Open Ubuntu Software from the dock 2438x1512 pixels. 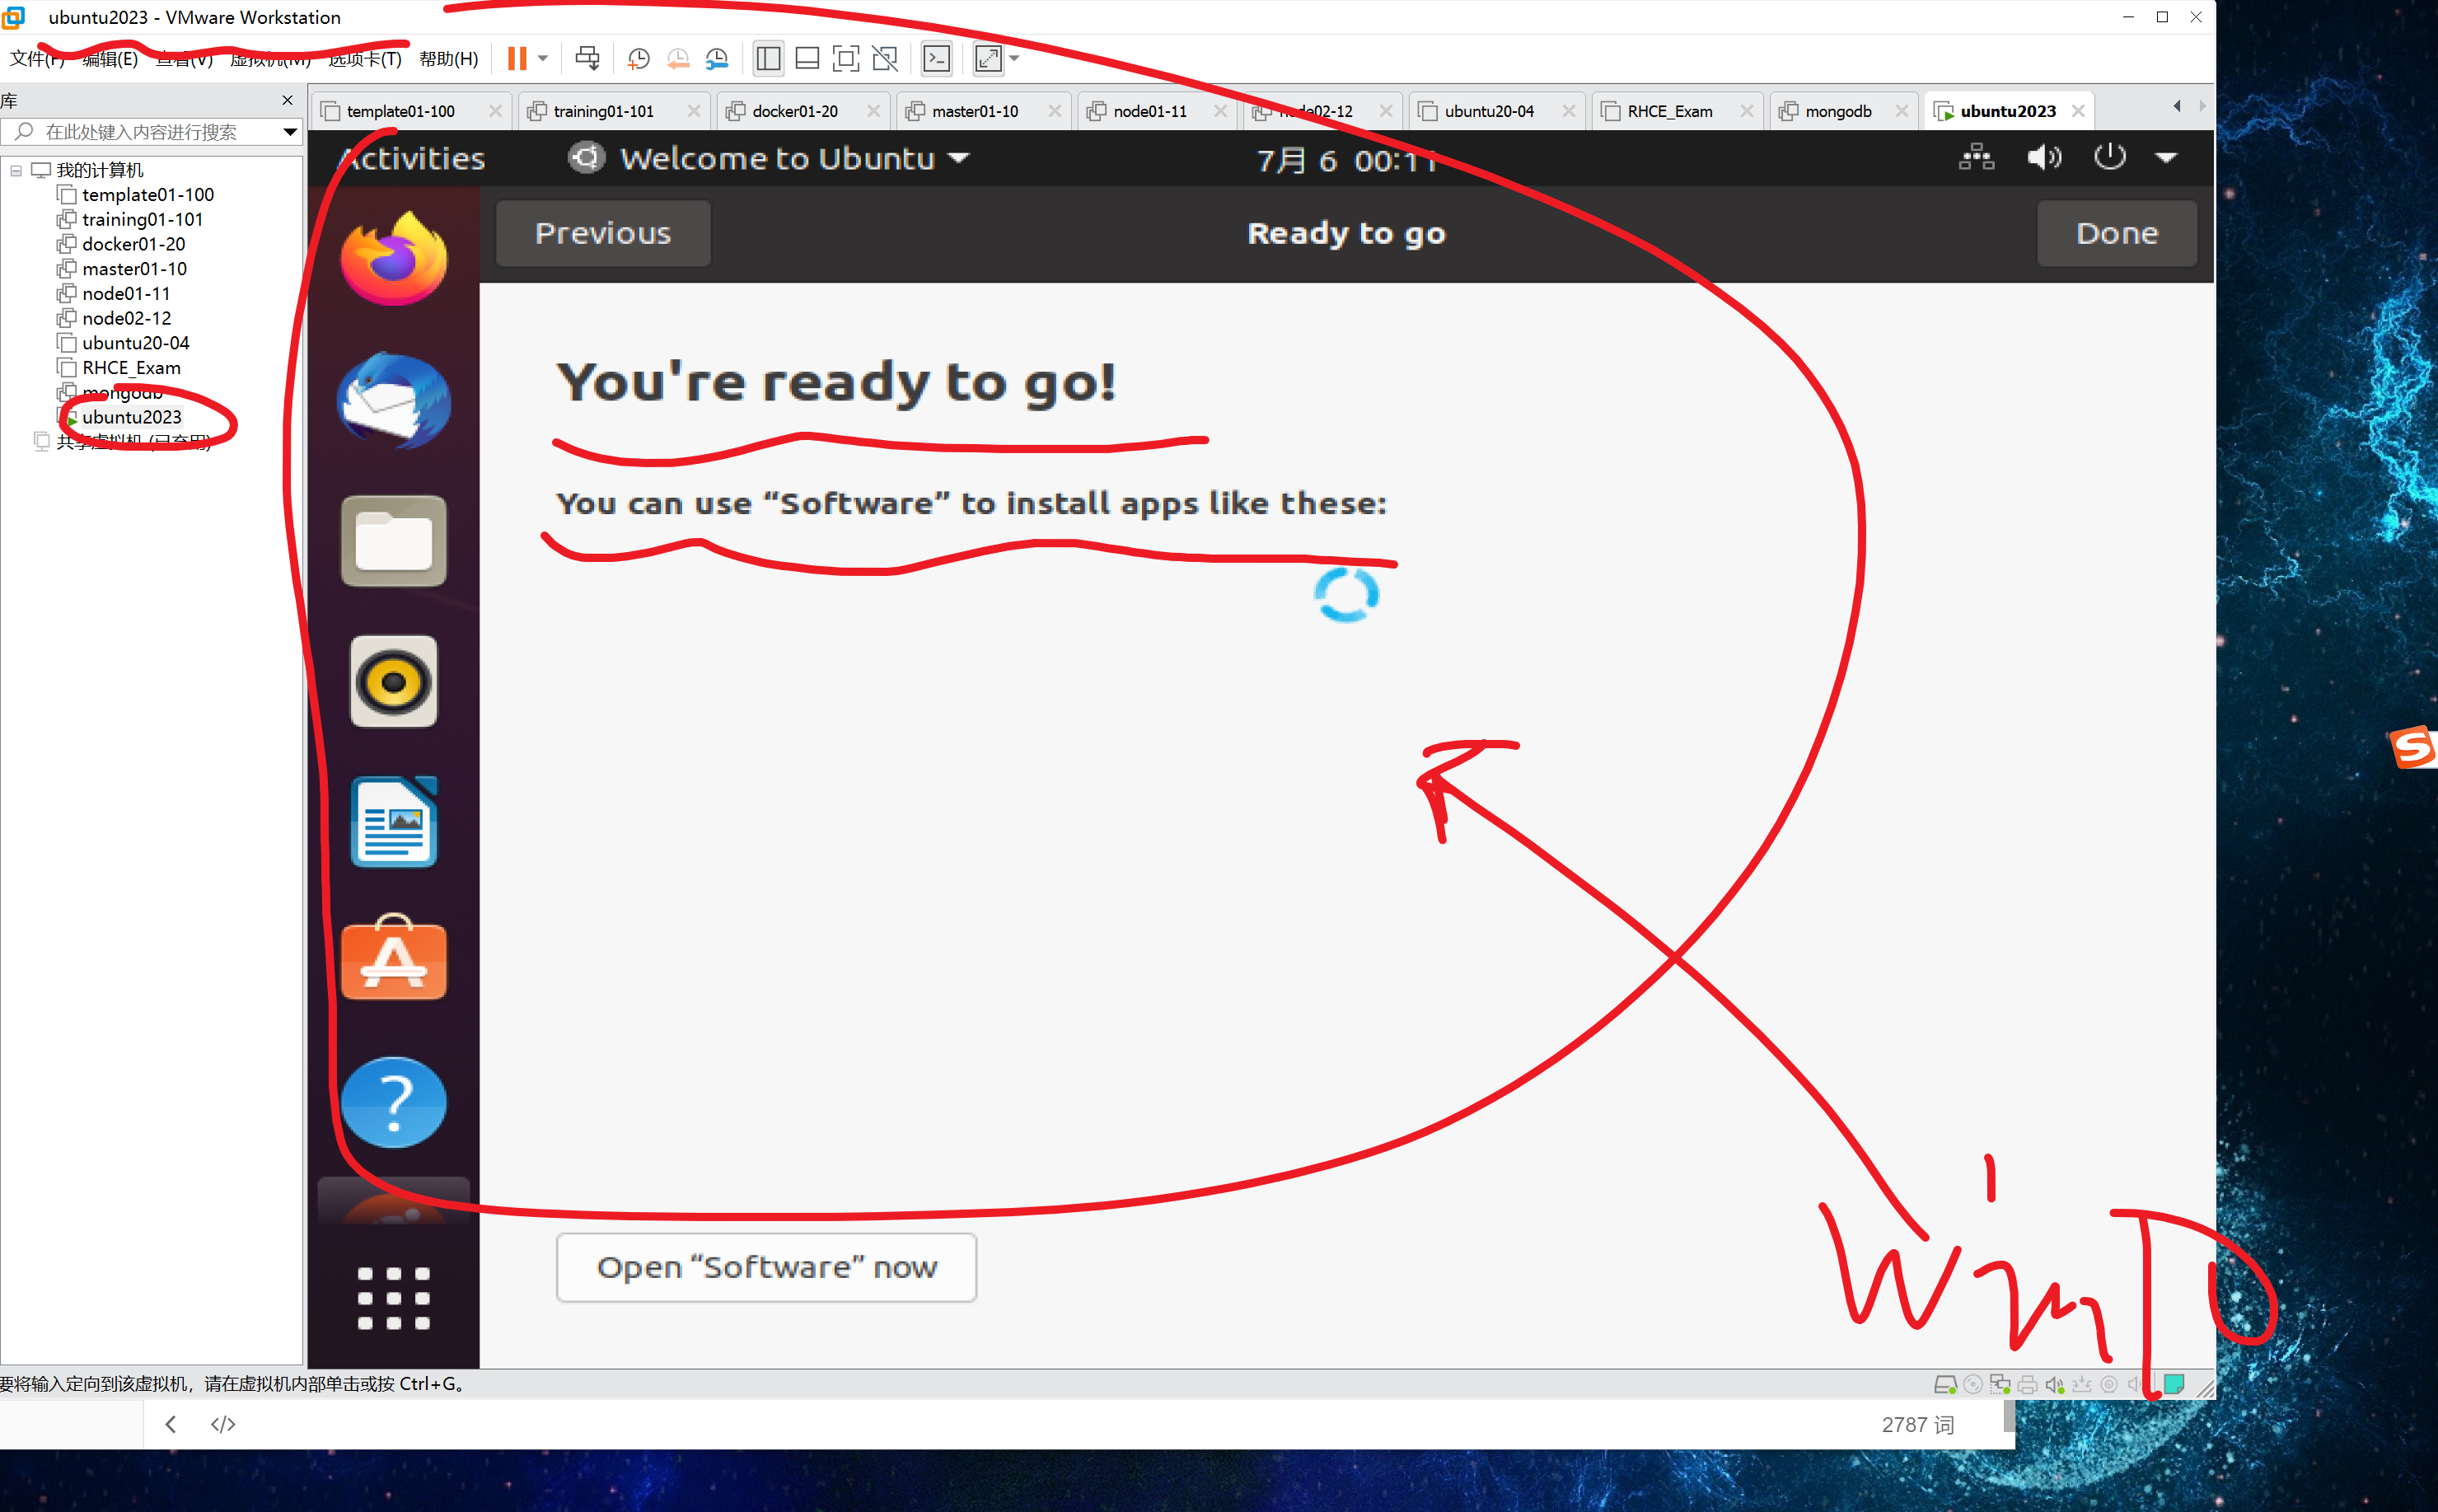point(394,958)
